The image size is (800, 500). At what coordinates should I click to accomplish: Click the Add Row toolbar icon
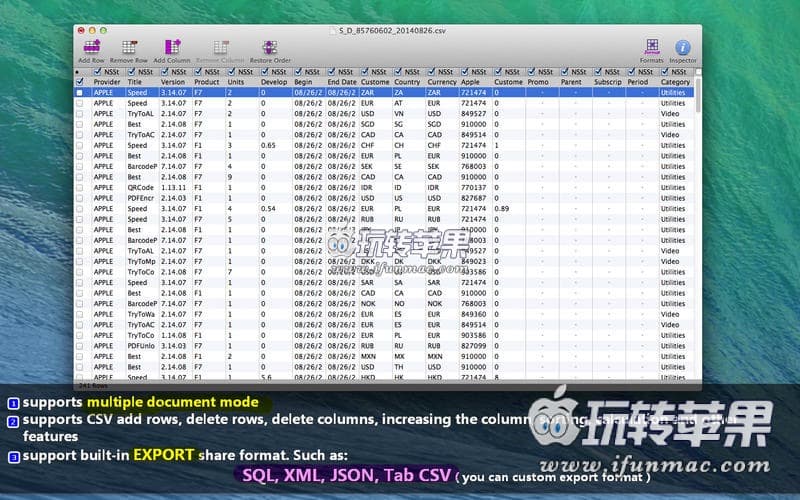click(x=92, y=47)
